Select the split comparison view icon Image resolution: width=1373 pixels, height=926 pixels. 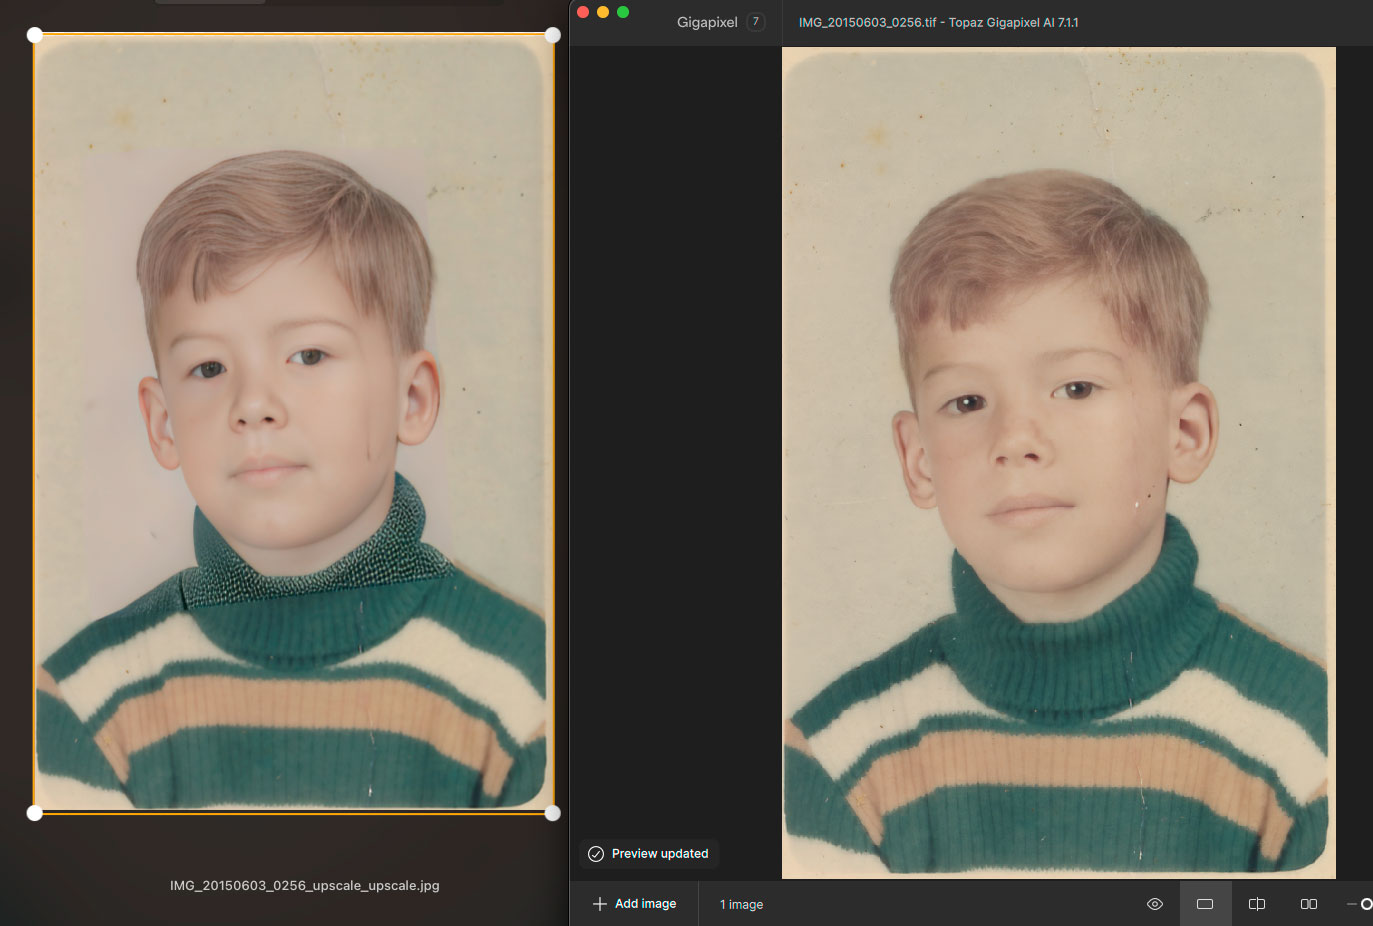click(1257, 904)
